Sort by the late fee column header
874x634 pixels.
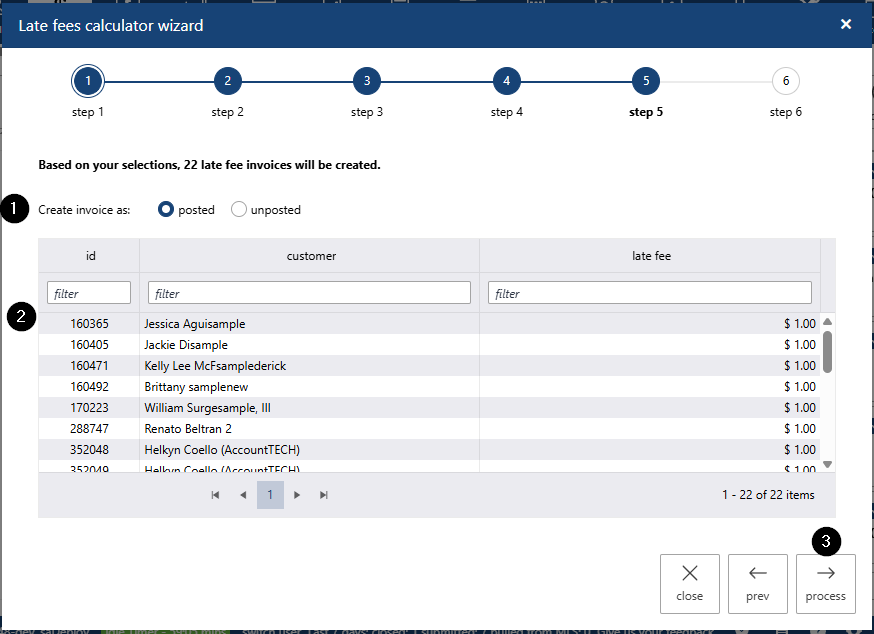pos(651,256)
